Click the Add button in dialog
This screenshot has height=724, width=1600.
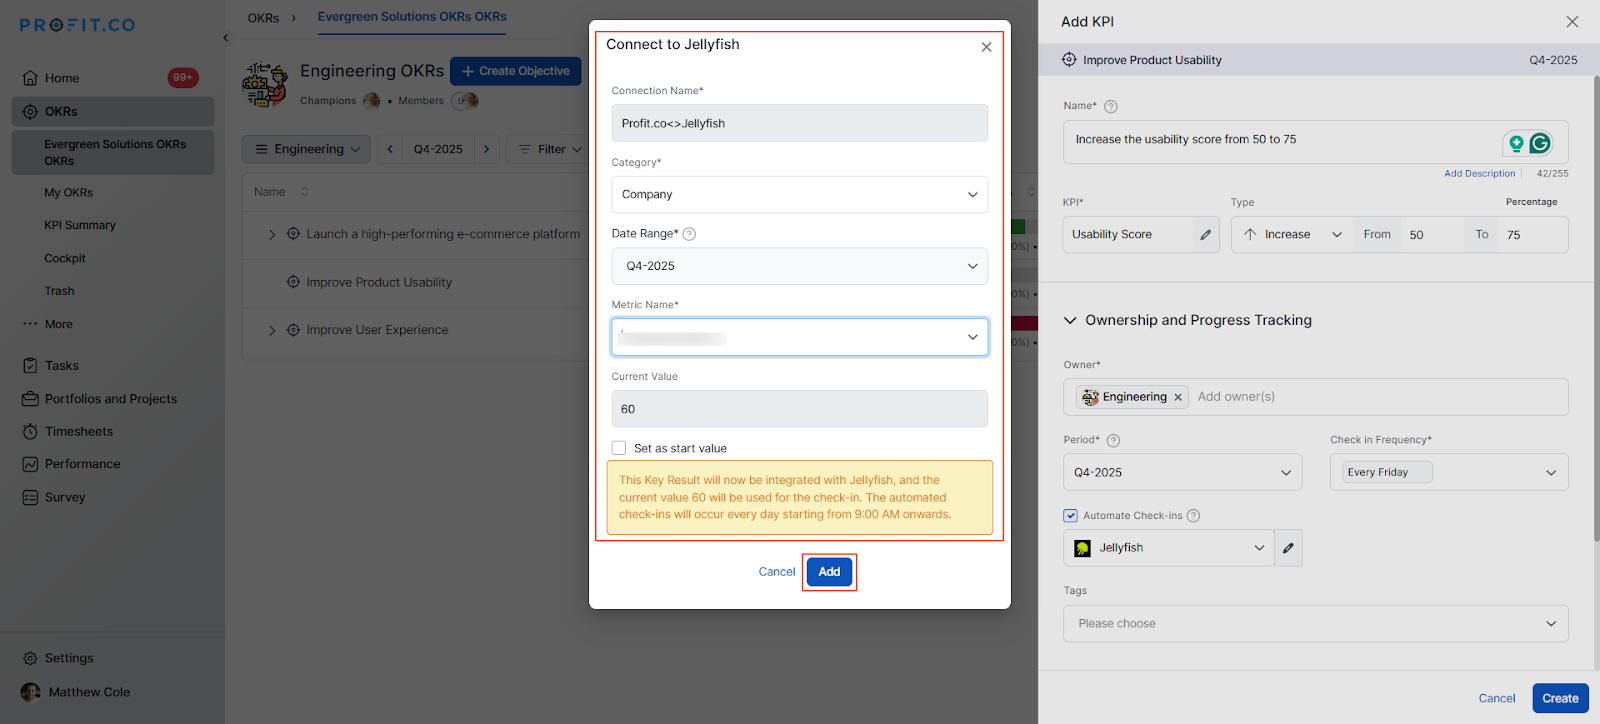click(829, 572)
